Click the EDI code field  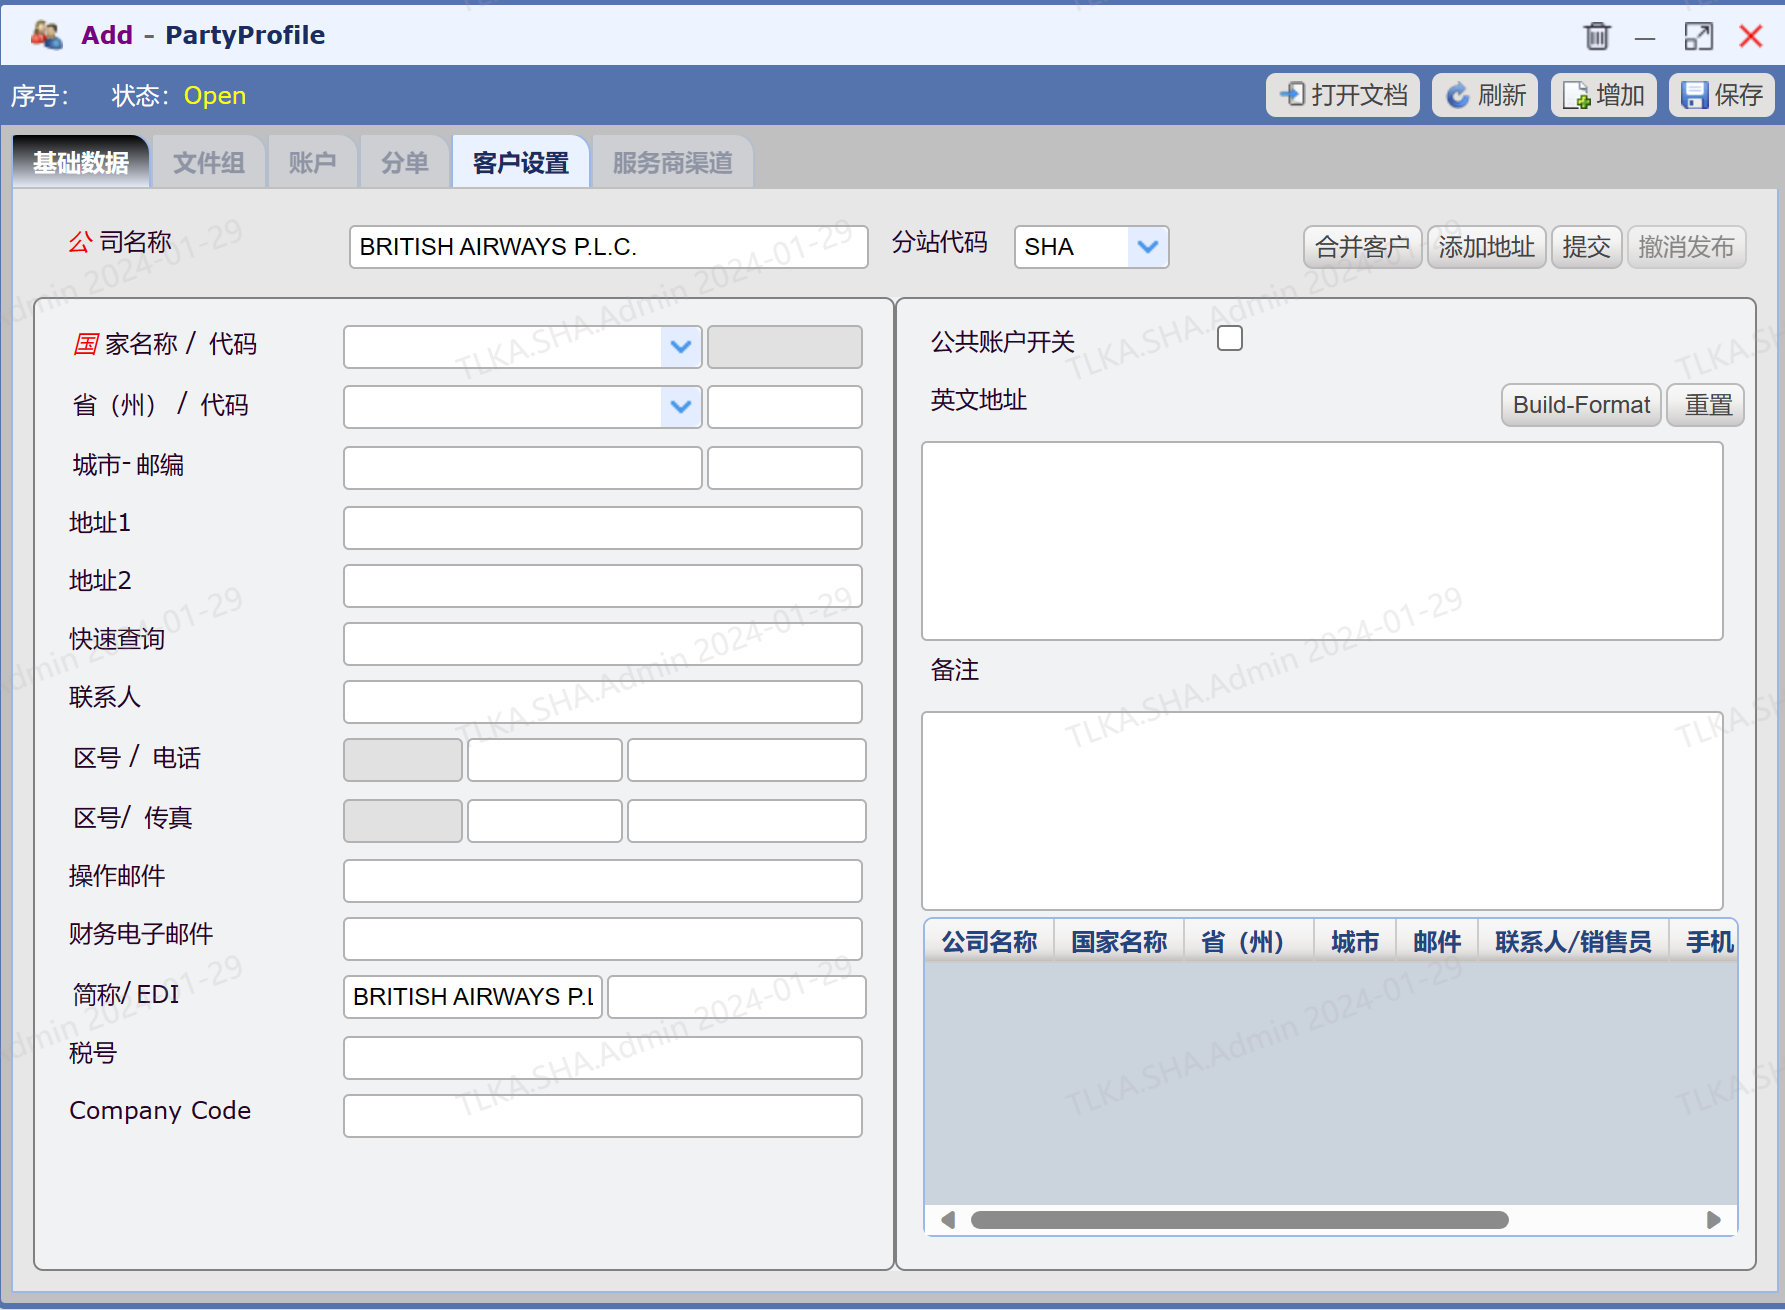click(x=737, y=997)
